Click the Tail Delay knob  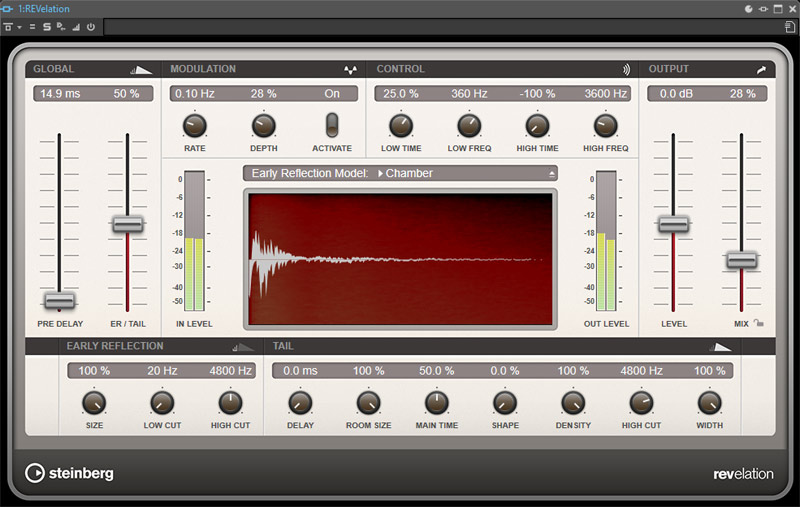click(300, 403)
